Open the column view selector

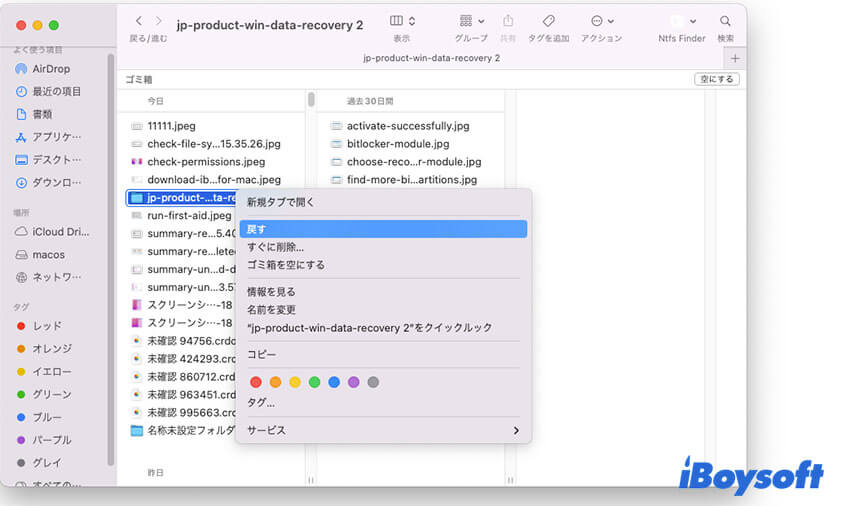[402, 21]
